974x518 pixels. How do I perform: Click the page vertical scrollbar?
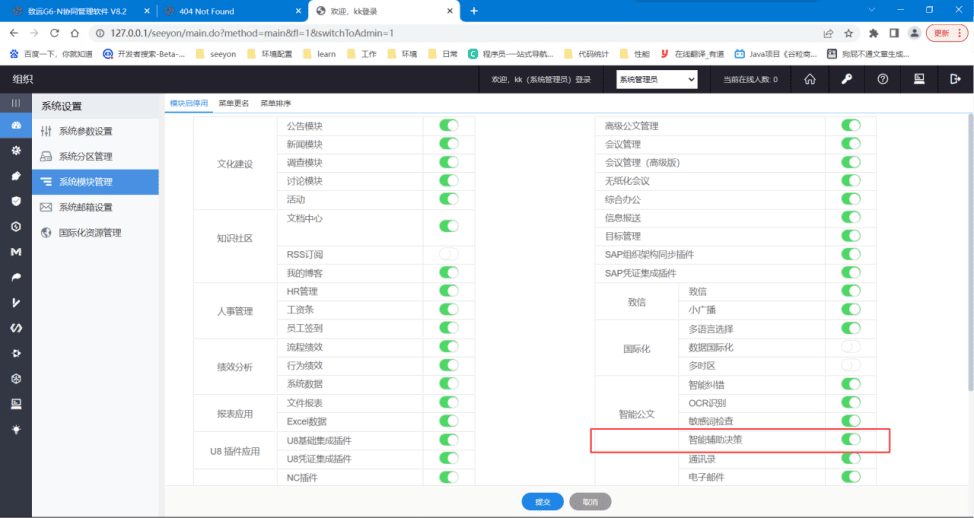click(970, 252)
